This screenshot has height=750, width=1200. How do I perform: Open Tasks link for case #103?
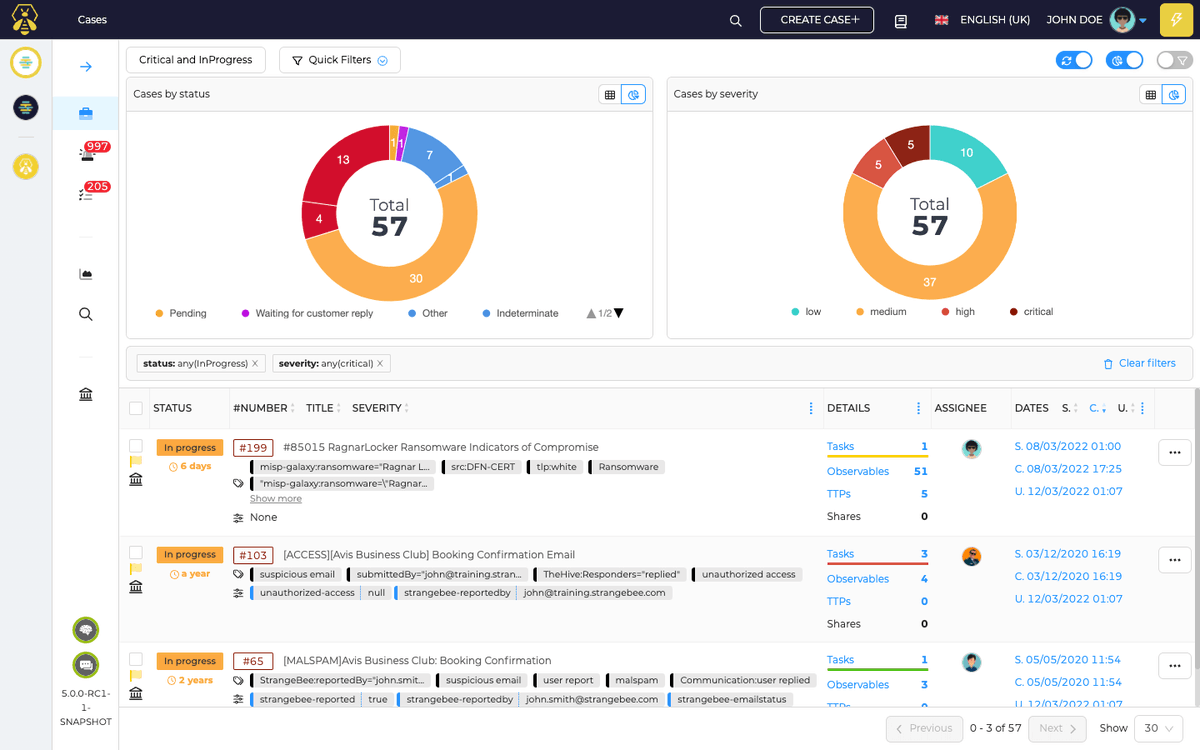click(x=840, y=554)
